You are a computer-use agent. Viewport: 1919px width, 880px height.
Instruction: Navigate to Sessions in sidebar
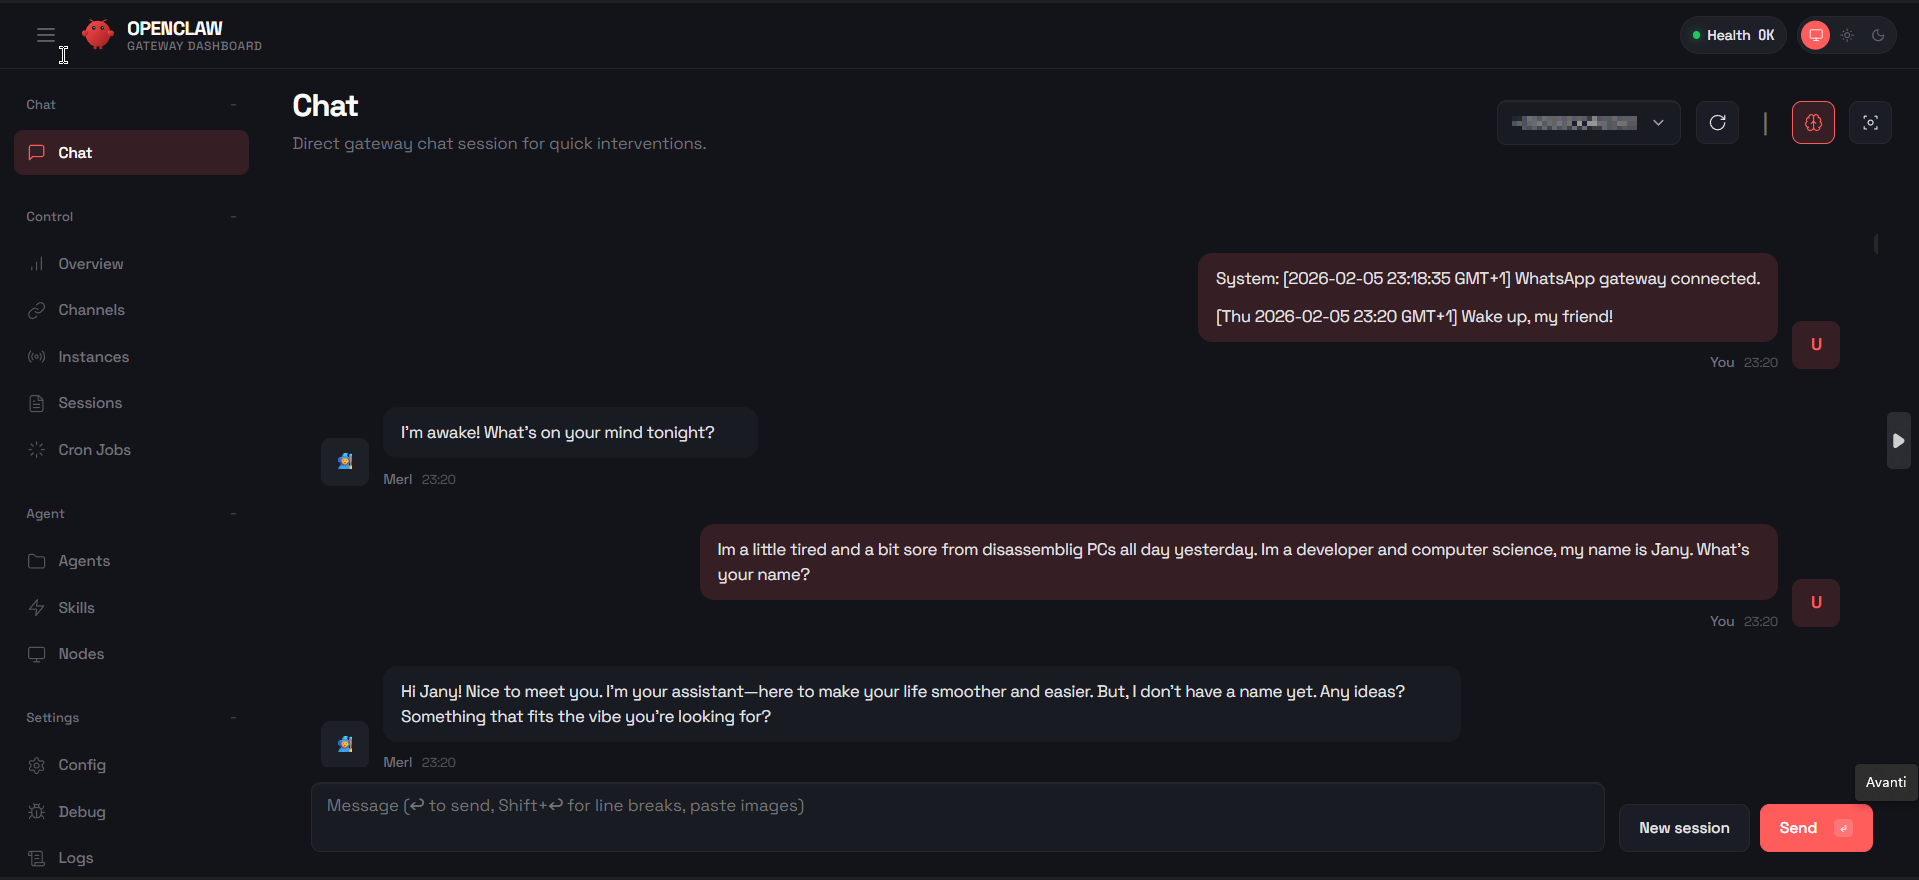point(90,403)
